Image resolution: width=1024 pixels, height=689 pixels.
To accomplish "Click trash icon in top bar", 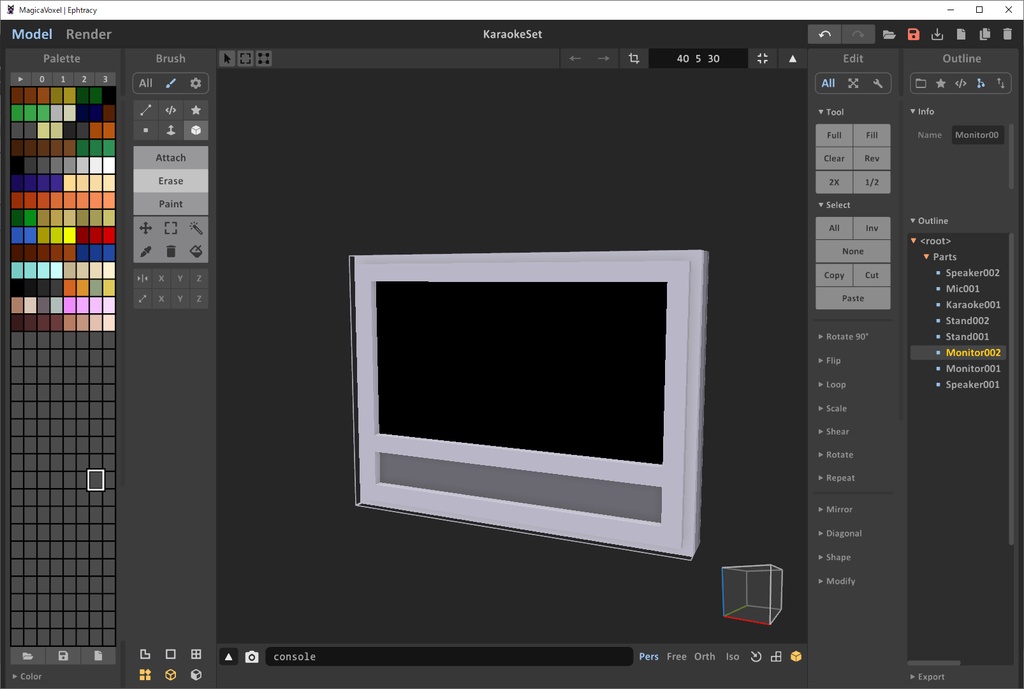I will pyautogui.click(x=1008, y=35).
